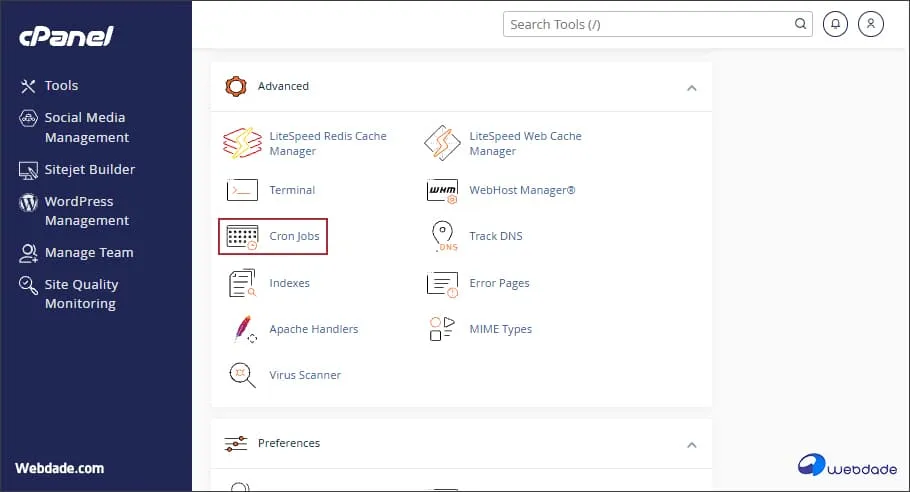This screenshot has height=492, width=910.
Task: Click the Manage Team people icon
Action: coord(28,253)
